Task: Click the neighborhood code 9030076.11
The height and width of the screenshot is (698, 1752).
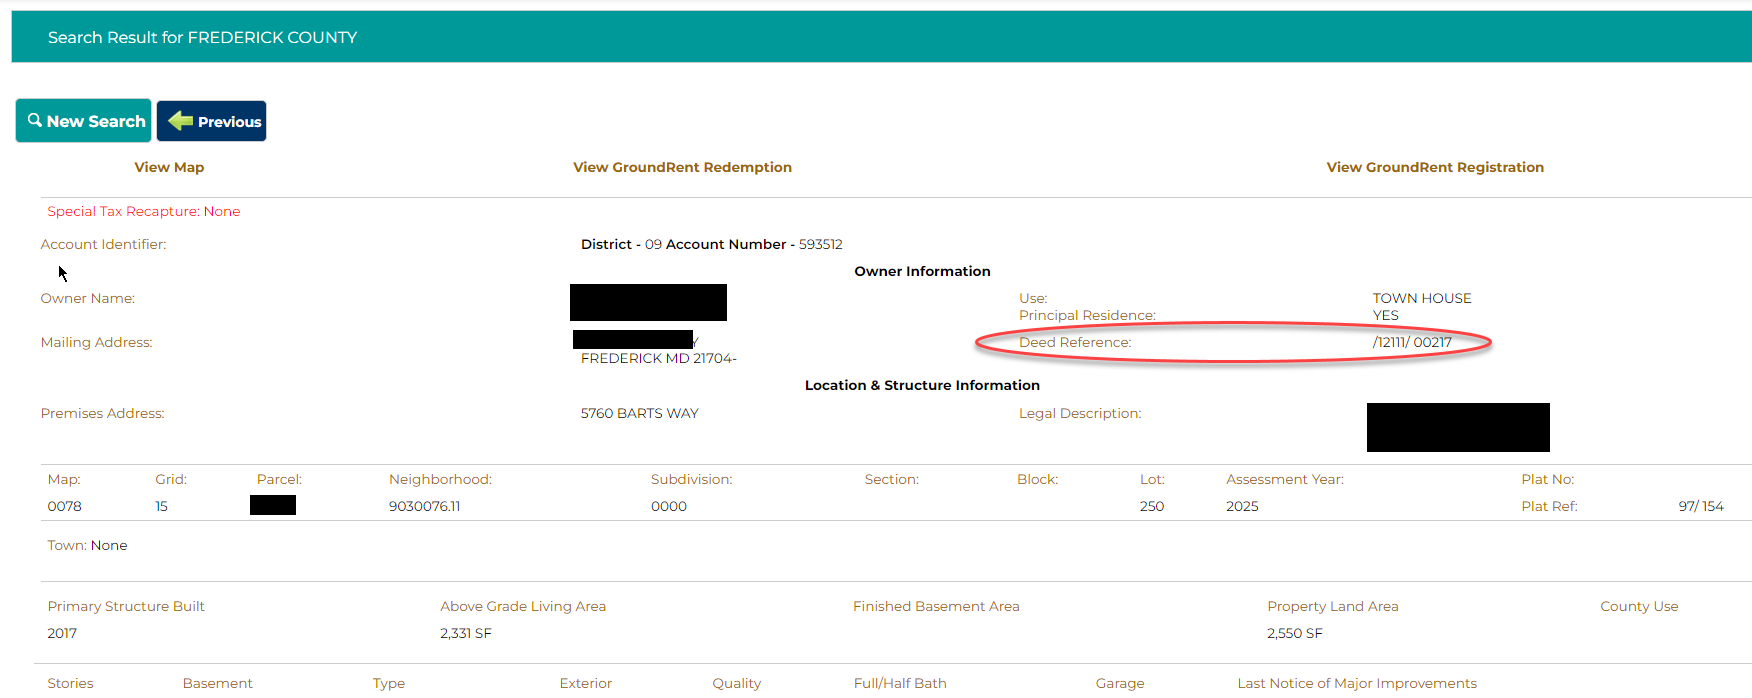Action: point(424,506)
